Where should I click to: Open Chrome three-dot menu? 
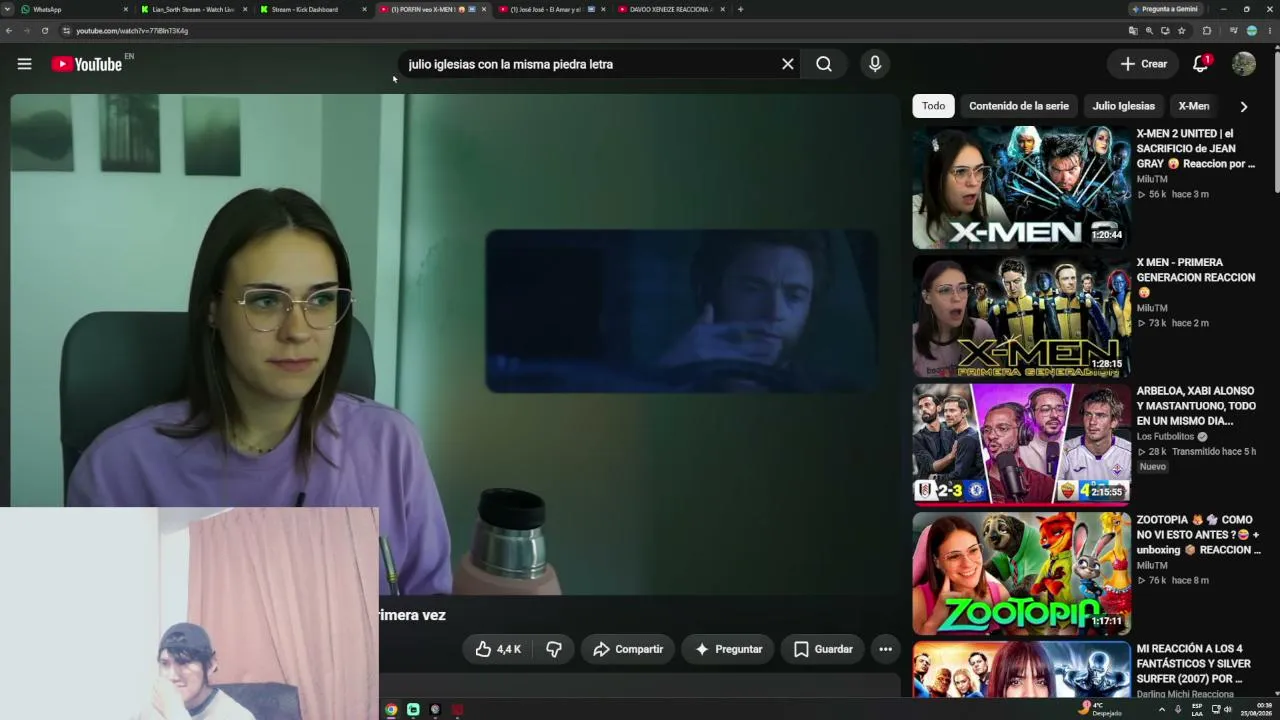[x=1270, y=31]
